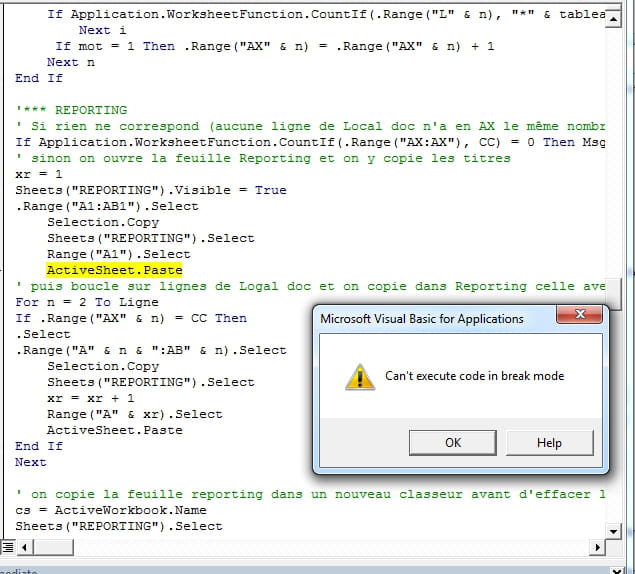
Task: Close the Microsoft Visual Basic for Applications dialog
Action: [580, 314]
